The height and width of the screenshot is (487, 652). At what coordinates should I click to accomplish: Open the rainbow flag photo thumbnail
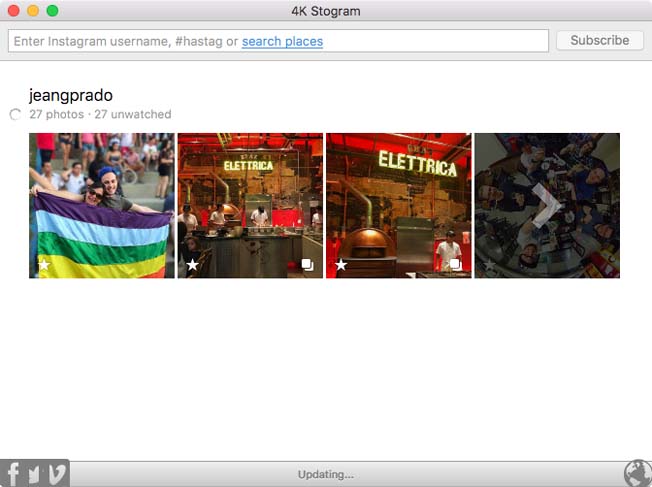[x=102, y=200]
